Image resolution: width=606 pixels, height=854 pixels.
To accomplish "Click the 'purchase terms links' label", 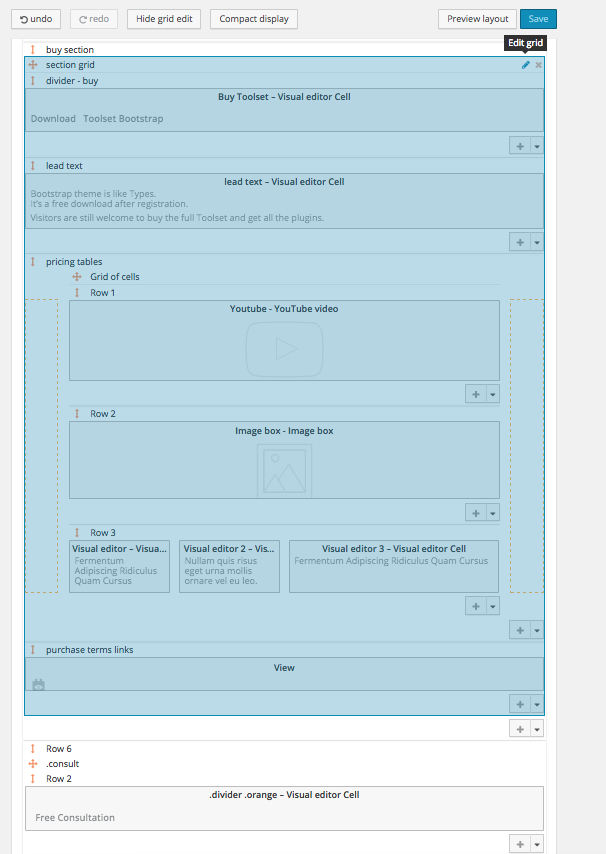I will (x=89, y=650).
